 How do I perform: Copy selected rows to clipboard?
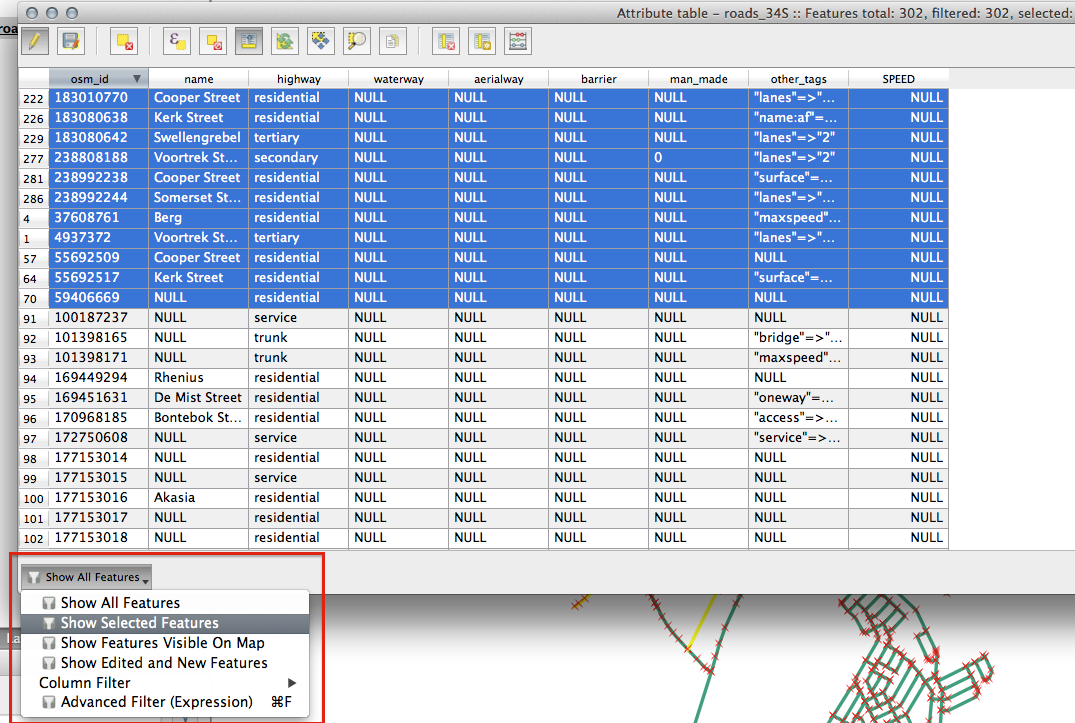point(393,41)
